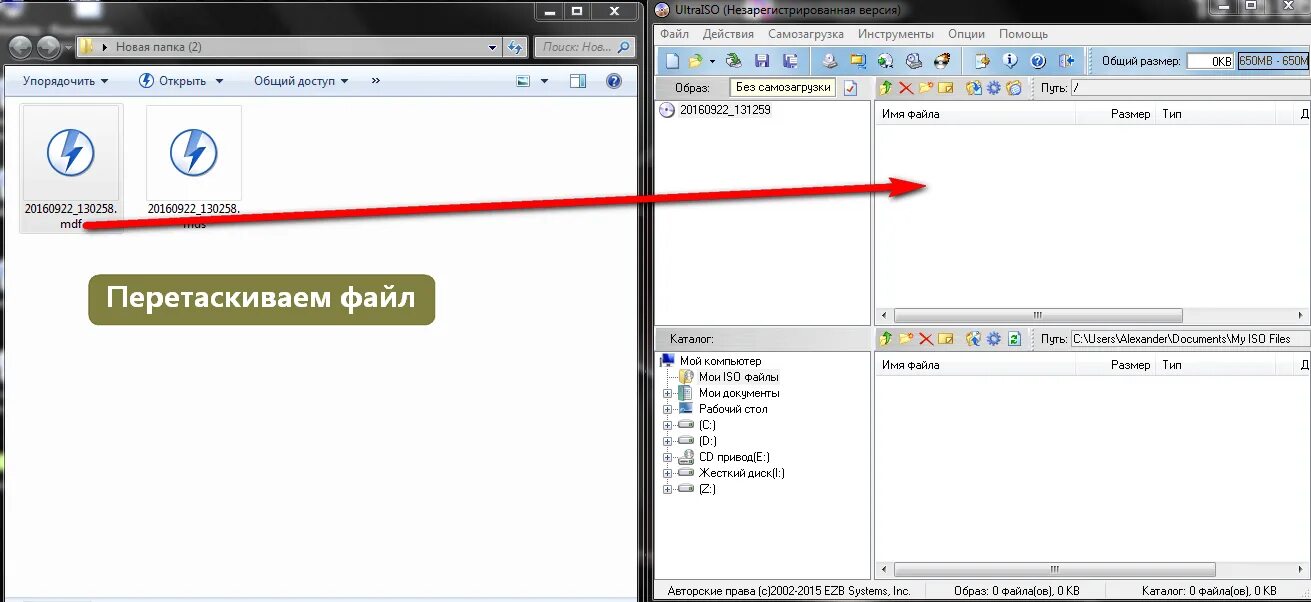This screenshot has width=1311, height=602.
Task: Click the Exit door icon in UltraISO toolbar
Action: [x=1066, y=61]
